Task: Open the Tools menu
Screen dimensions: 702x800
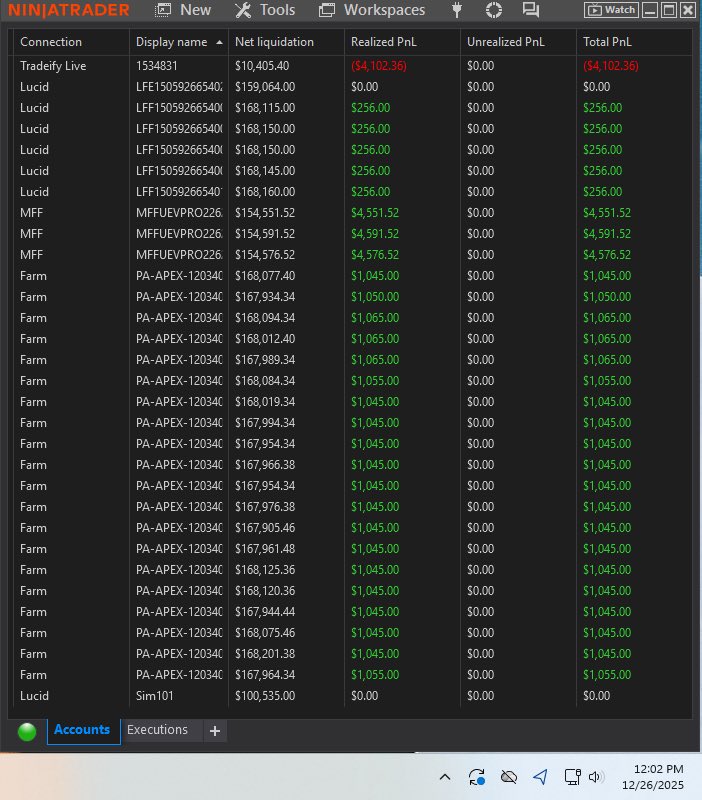Action: point(265,10)
